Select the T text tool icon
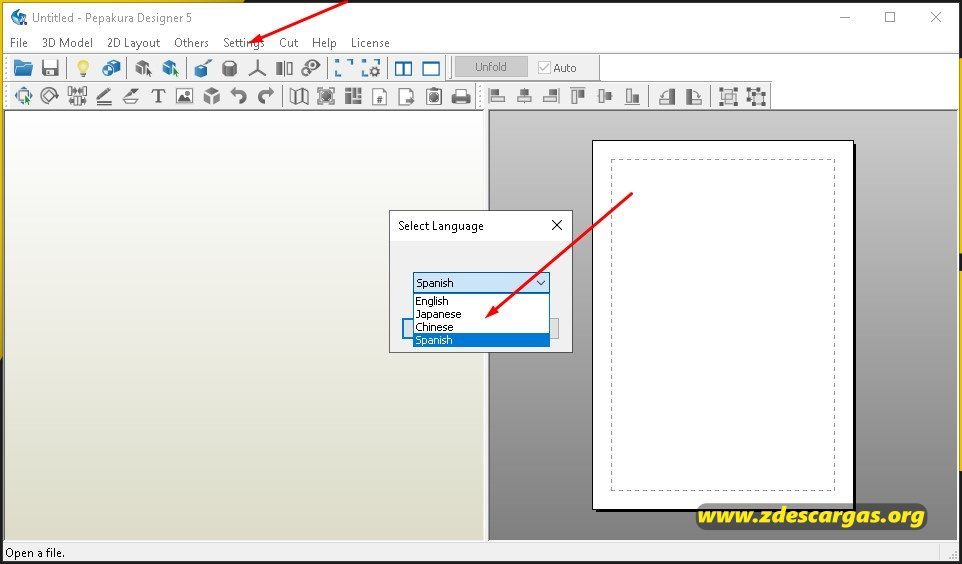962x564 pixels. [158, 96]
